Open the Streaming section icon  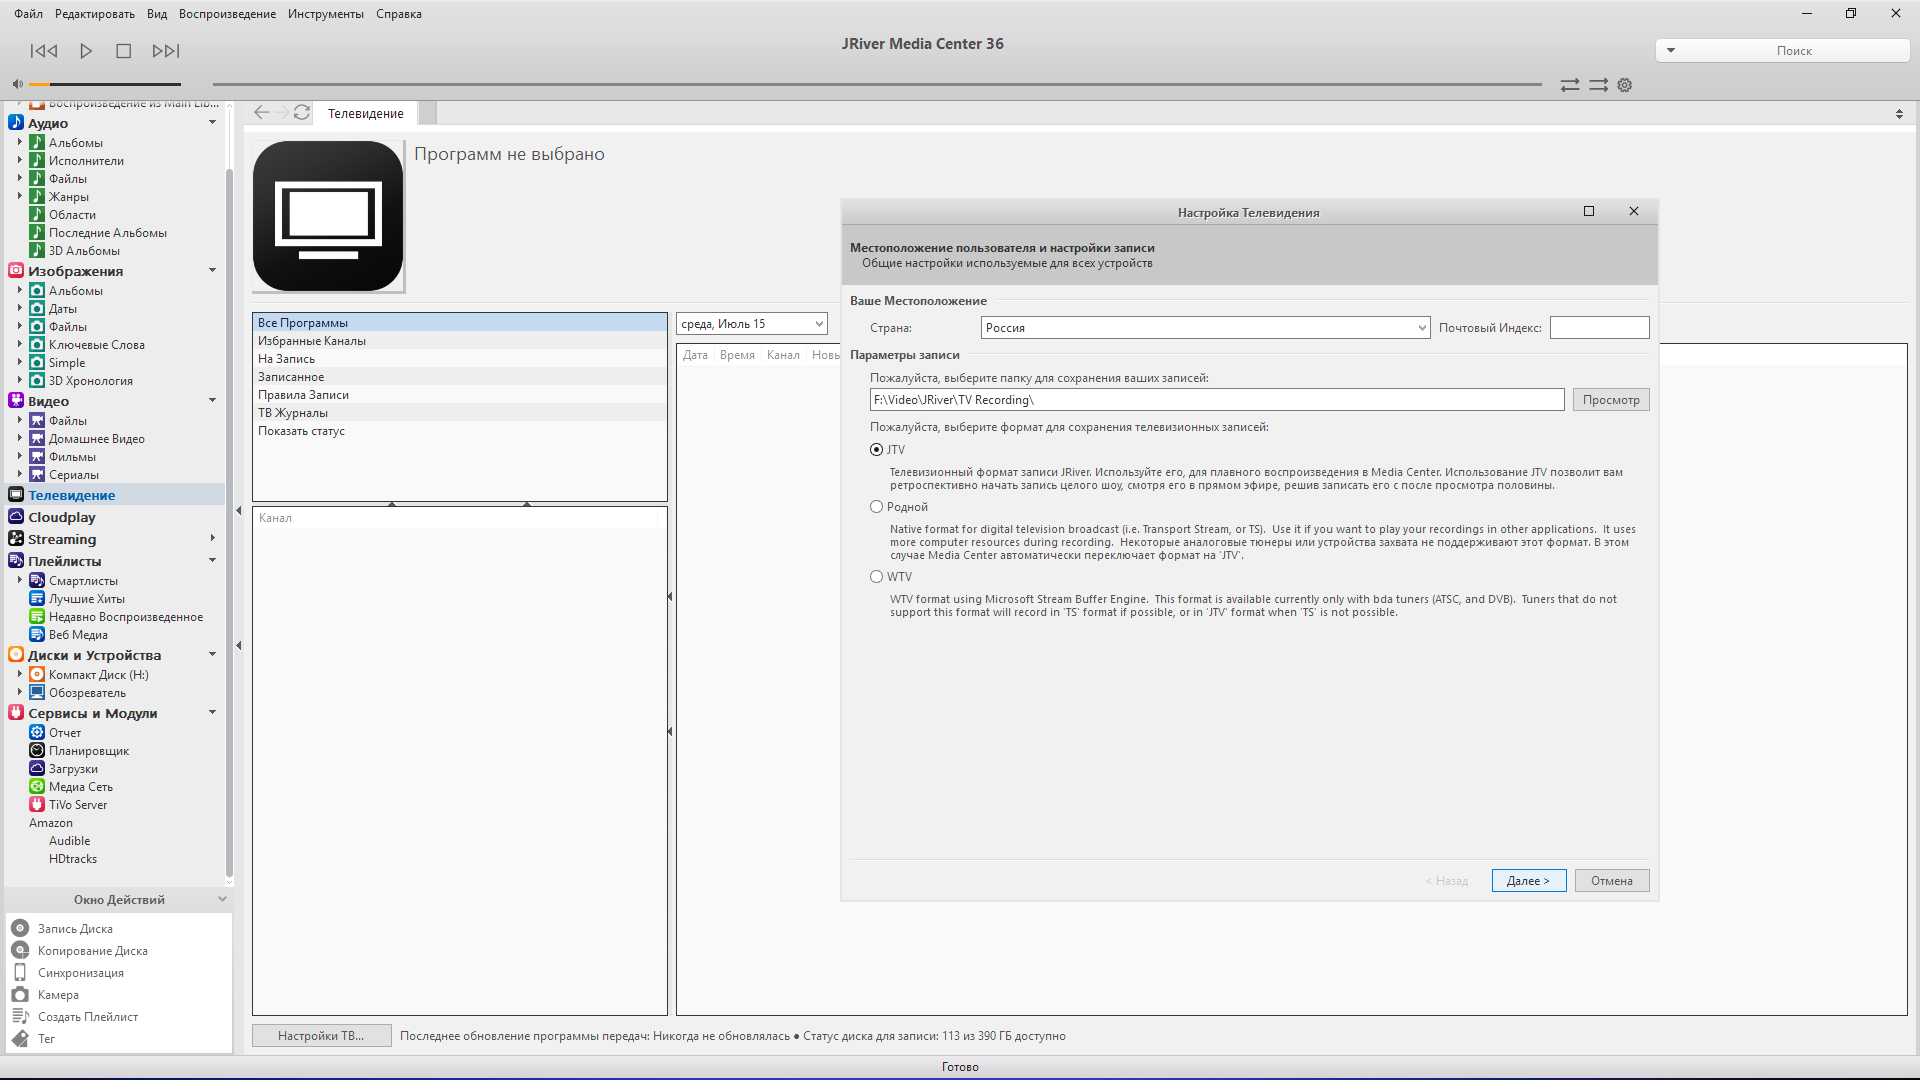[x=16, y=539]
